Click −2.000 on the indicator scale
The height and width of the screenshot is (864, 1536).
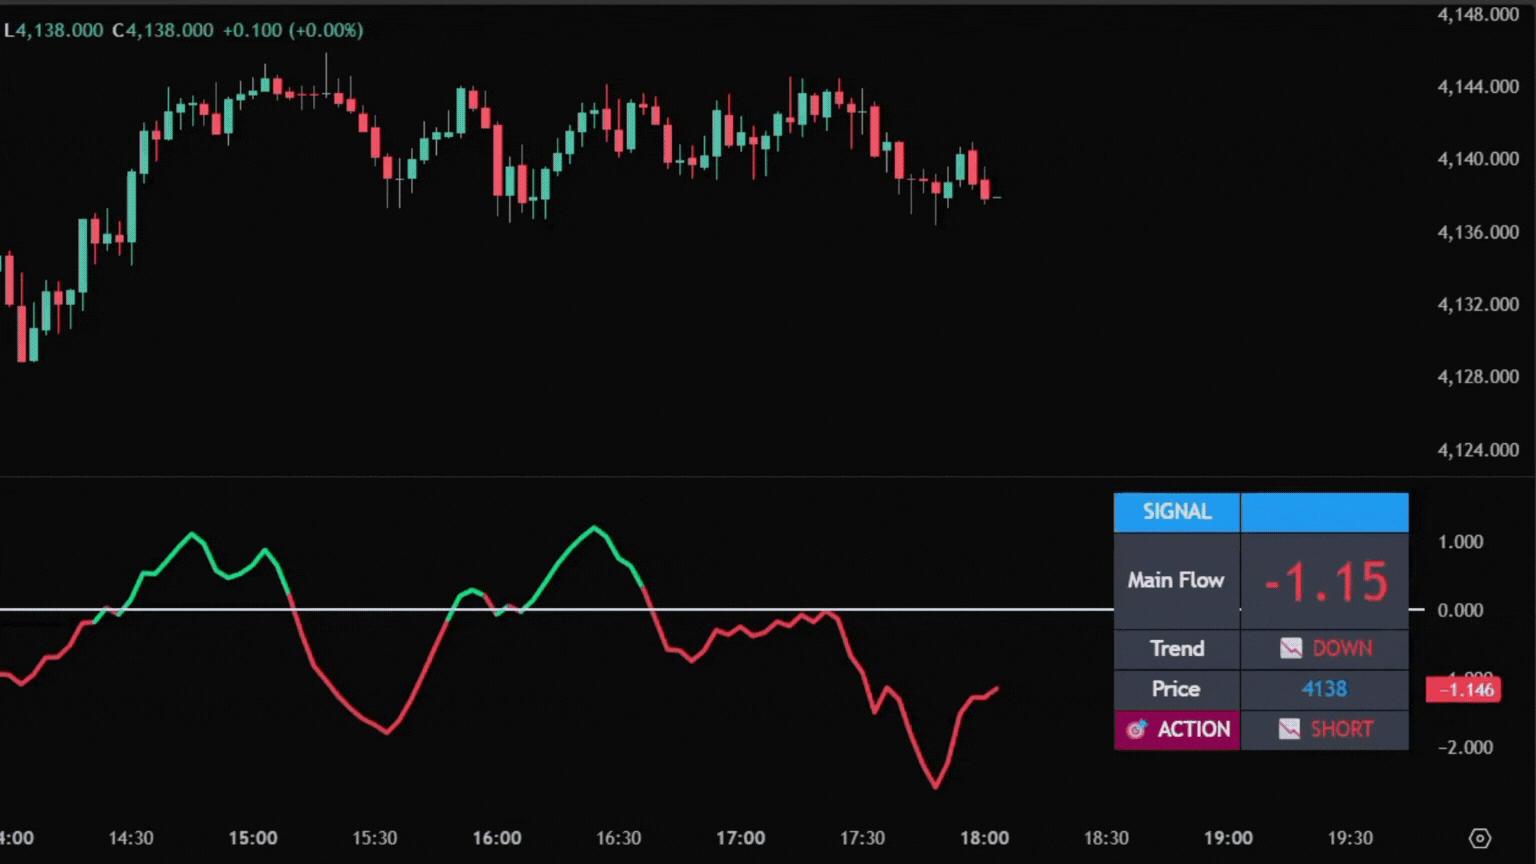coord(1465,747)
